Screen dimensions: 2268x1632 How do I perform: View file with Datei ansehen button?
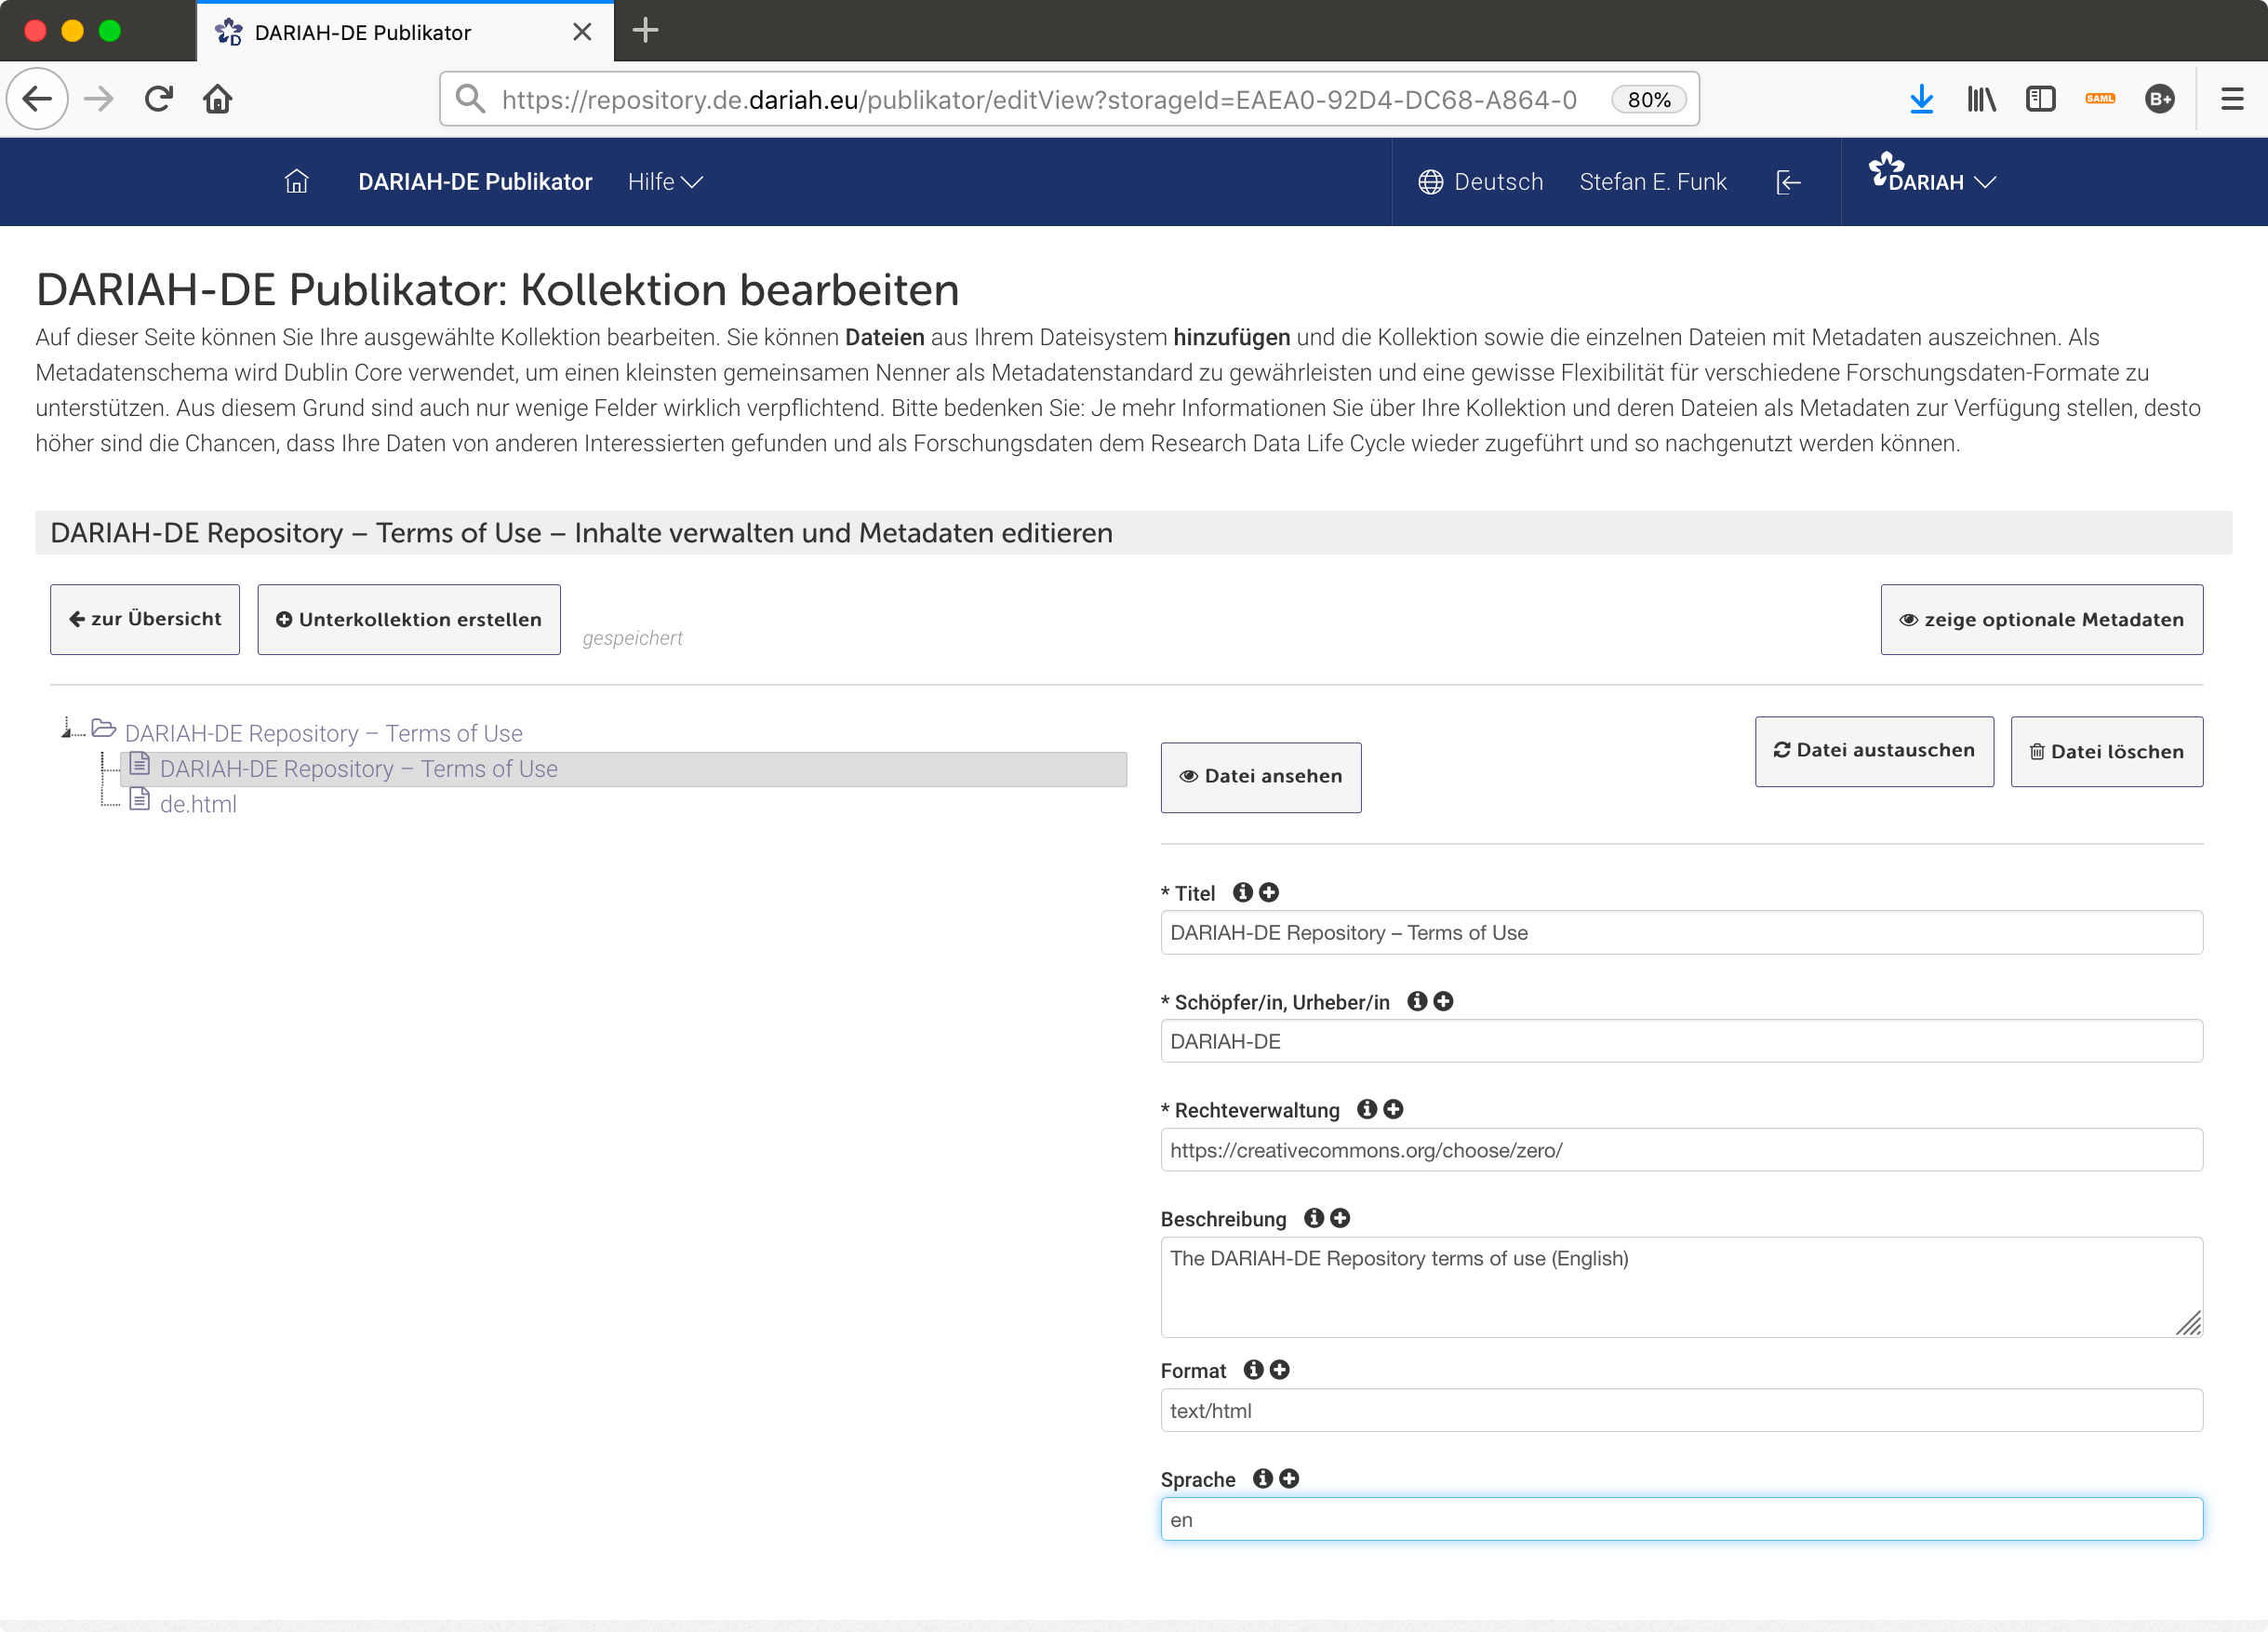(1260, 777)
